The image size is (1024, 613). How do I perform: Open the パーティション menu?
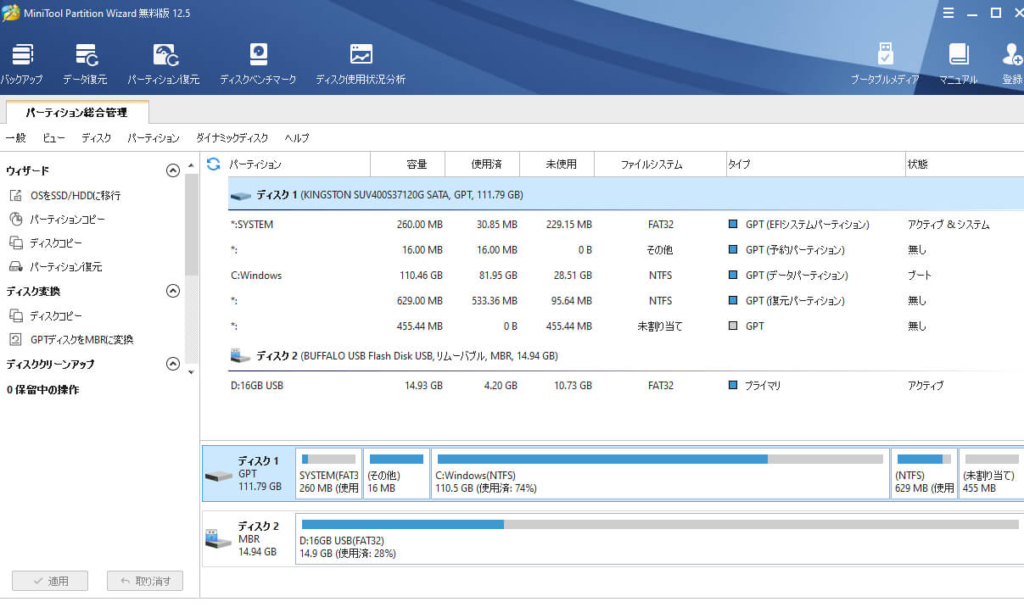click(x=153, y=138)
